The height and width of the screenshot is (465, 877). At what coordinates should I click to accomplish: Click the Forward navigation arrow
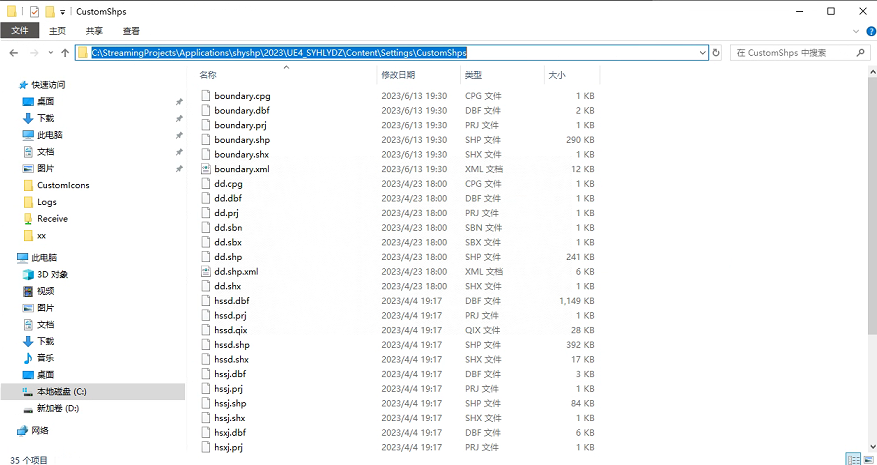point(34,53)
